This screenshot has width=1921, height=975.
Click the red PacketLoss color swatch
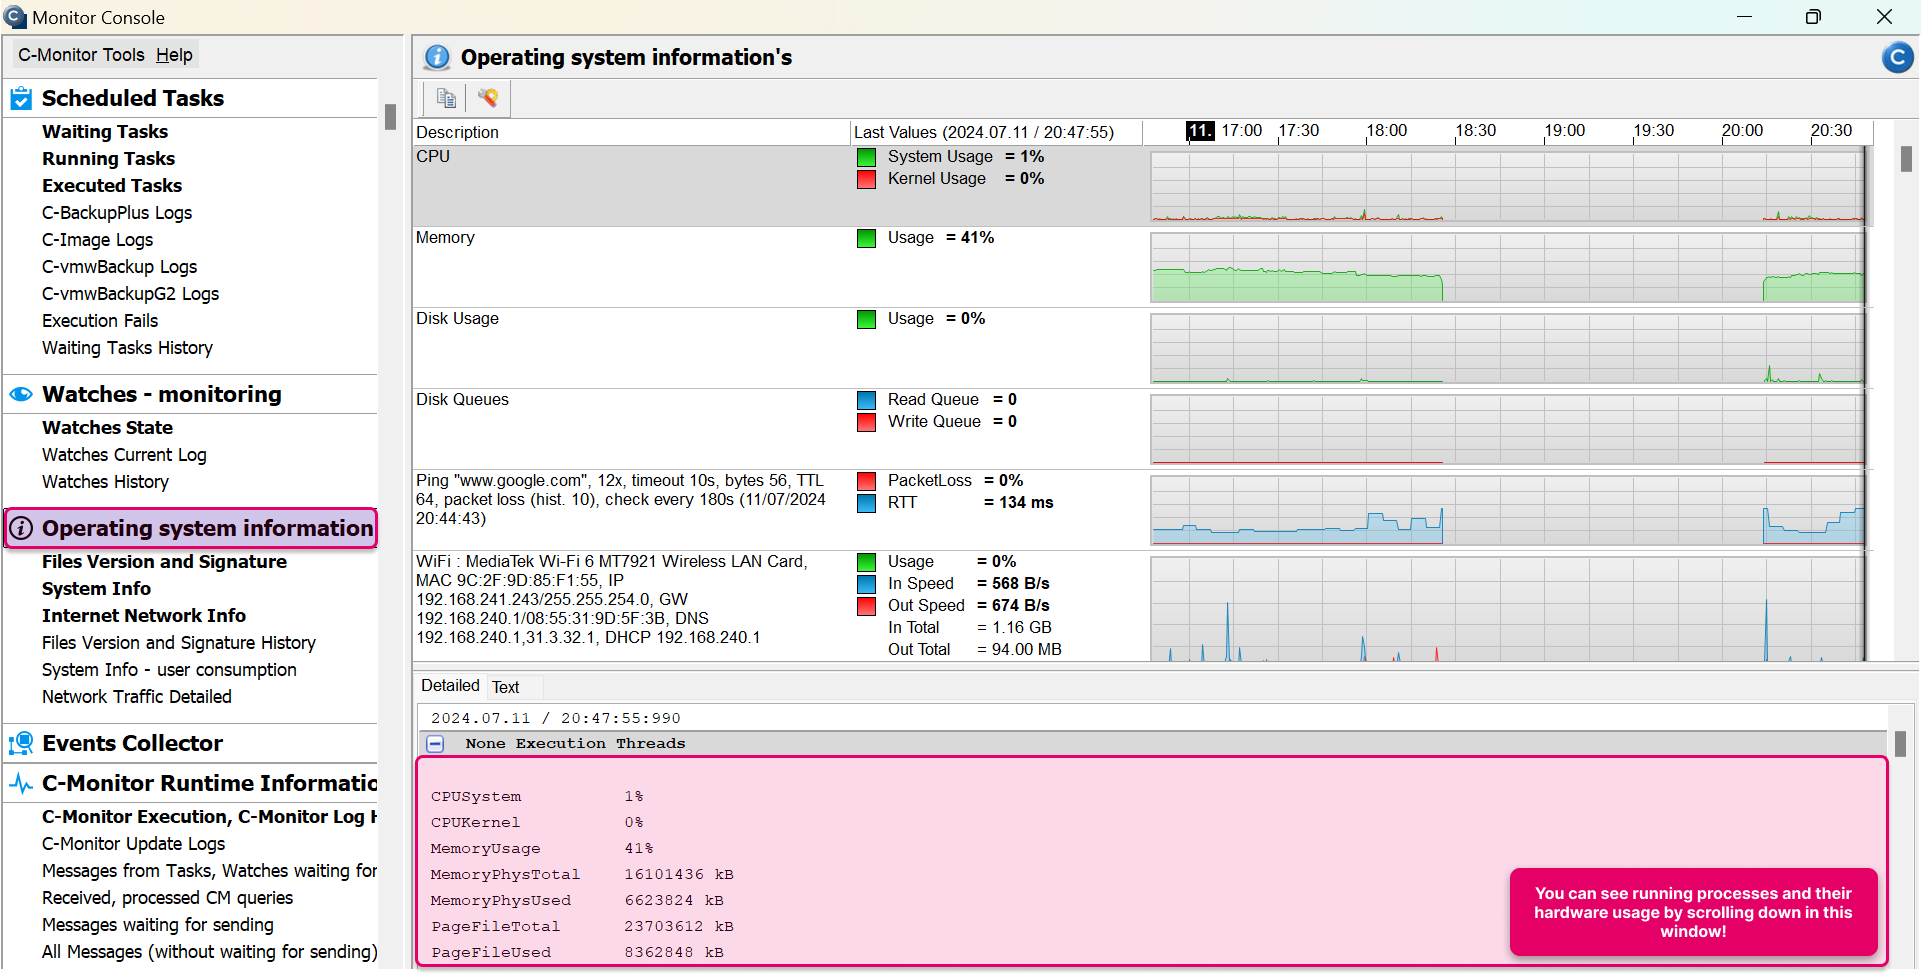[866, 481]
